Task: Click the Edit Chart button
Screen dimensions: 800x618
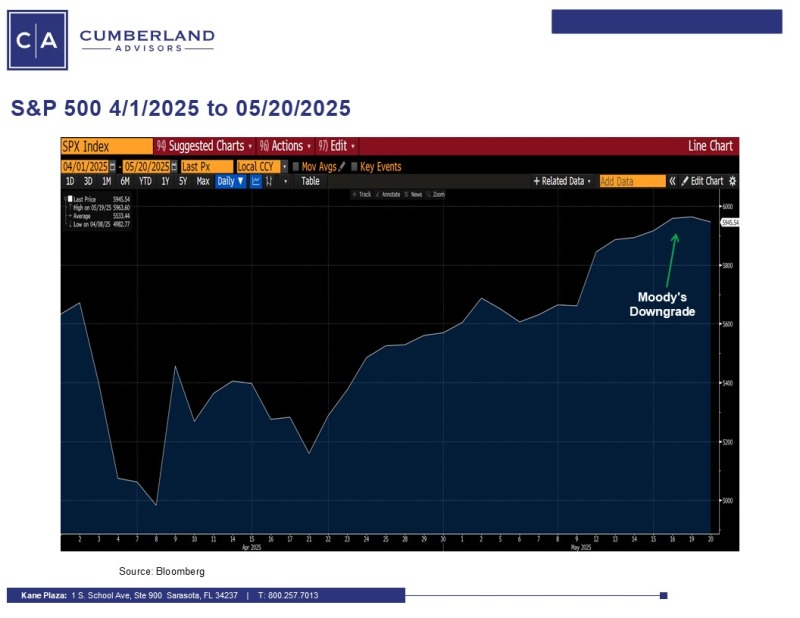Action: pyautogui.click(x=703, y=181)
